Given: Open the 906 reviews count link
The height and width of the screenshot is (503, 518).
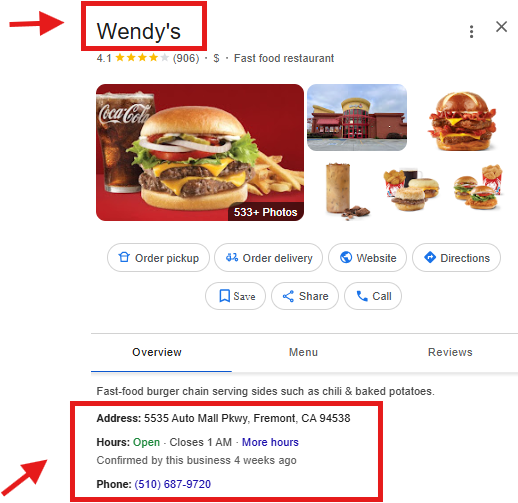Looking at the screenshot, I should click(x=186, y=58).
